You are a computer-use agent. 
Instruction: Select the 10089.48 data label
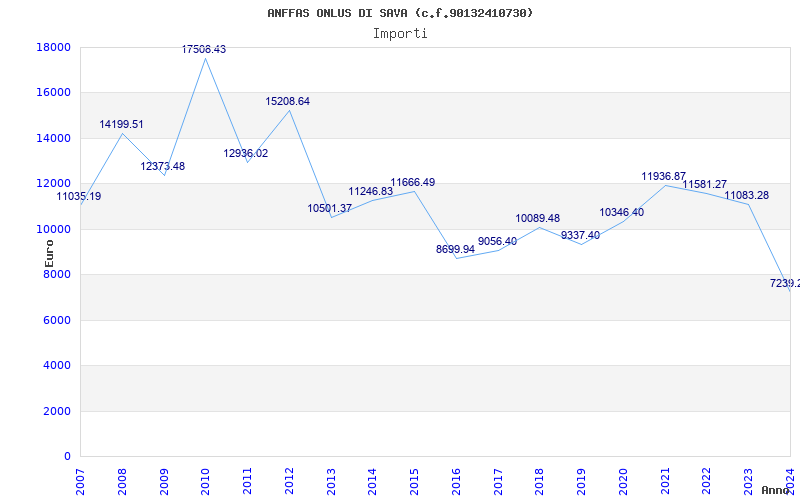click(538, 218)
